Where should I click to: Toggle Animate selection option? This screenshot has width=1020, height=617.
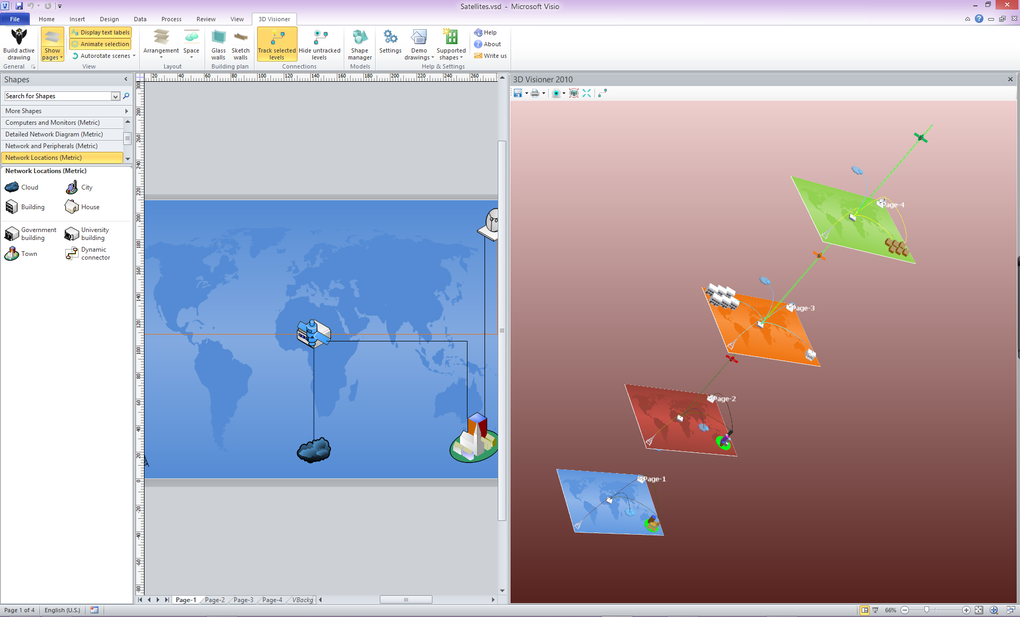101,44
